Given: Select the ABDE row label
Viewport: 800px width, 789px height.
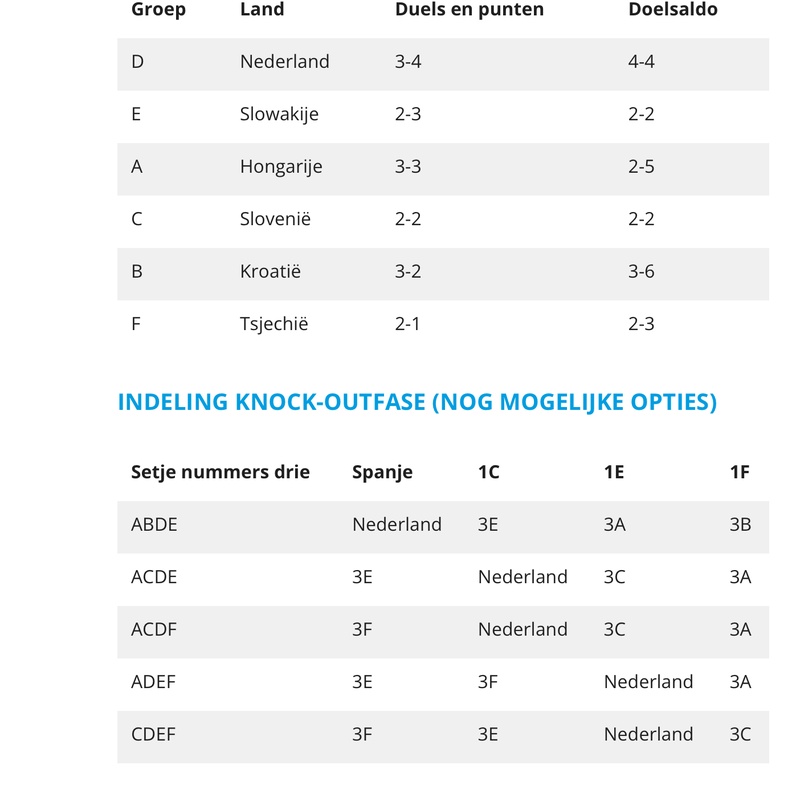Looking at the screenshot, I should (154, 524).
